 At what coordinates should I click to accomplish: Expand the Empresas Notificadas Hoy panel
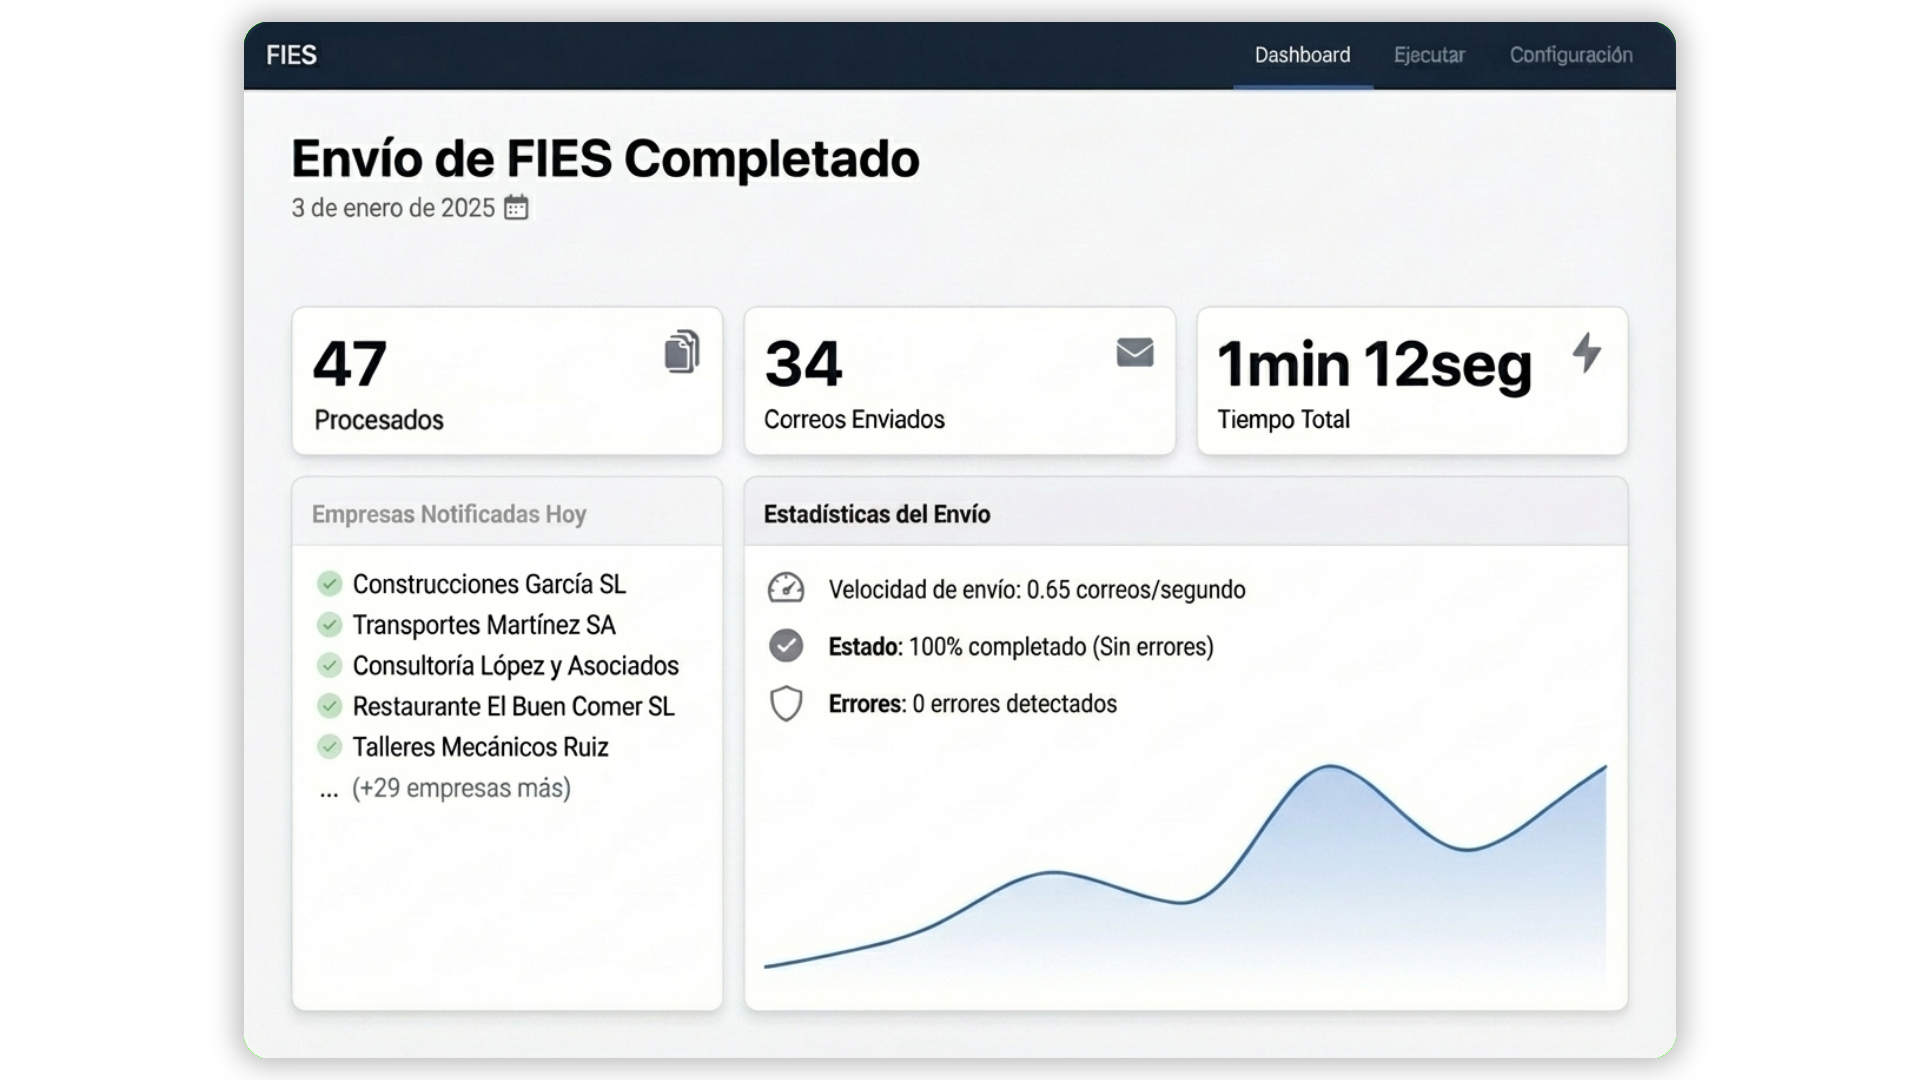point(449,514)
